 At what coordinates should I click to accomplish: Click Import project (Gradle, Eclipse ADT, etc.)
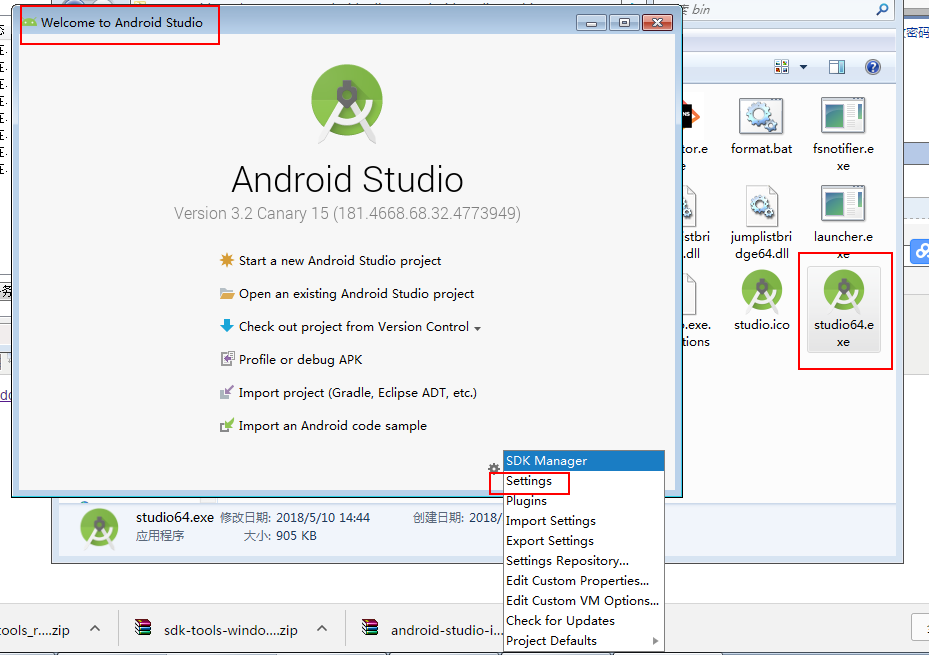pos(358,393)
